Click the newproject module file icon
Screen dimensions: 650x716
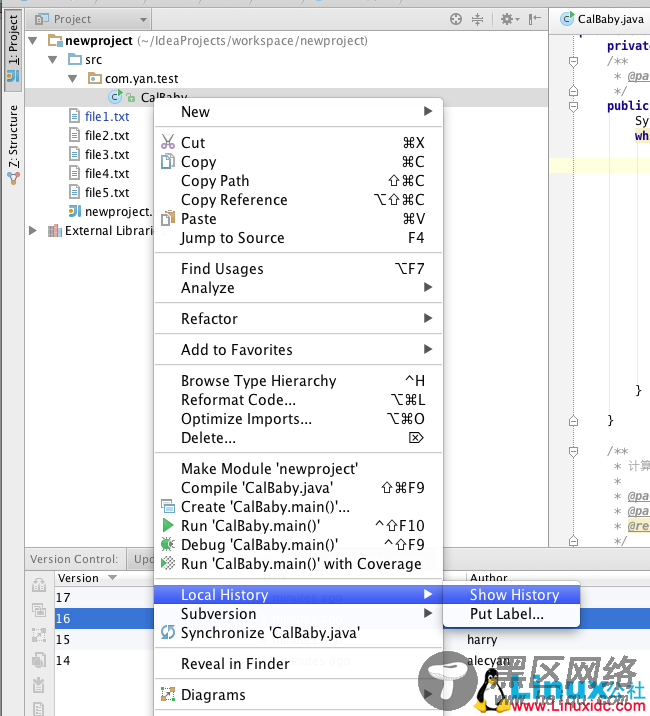(74, 211)
